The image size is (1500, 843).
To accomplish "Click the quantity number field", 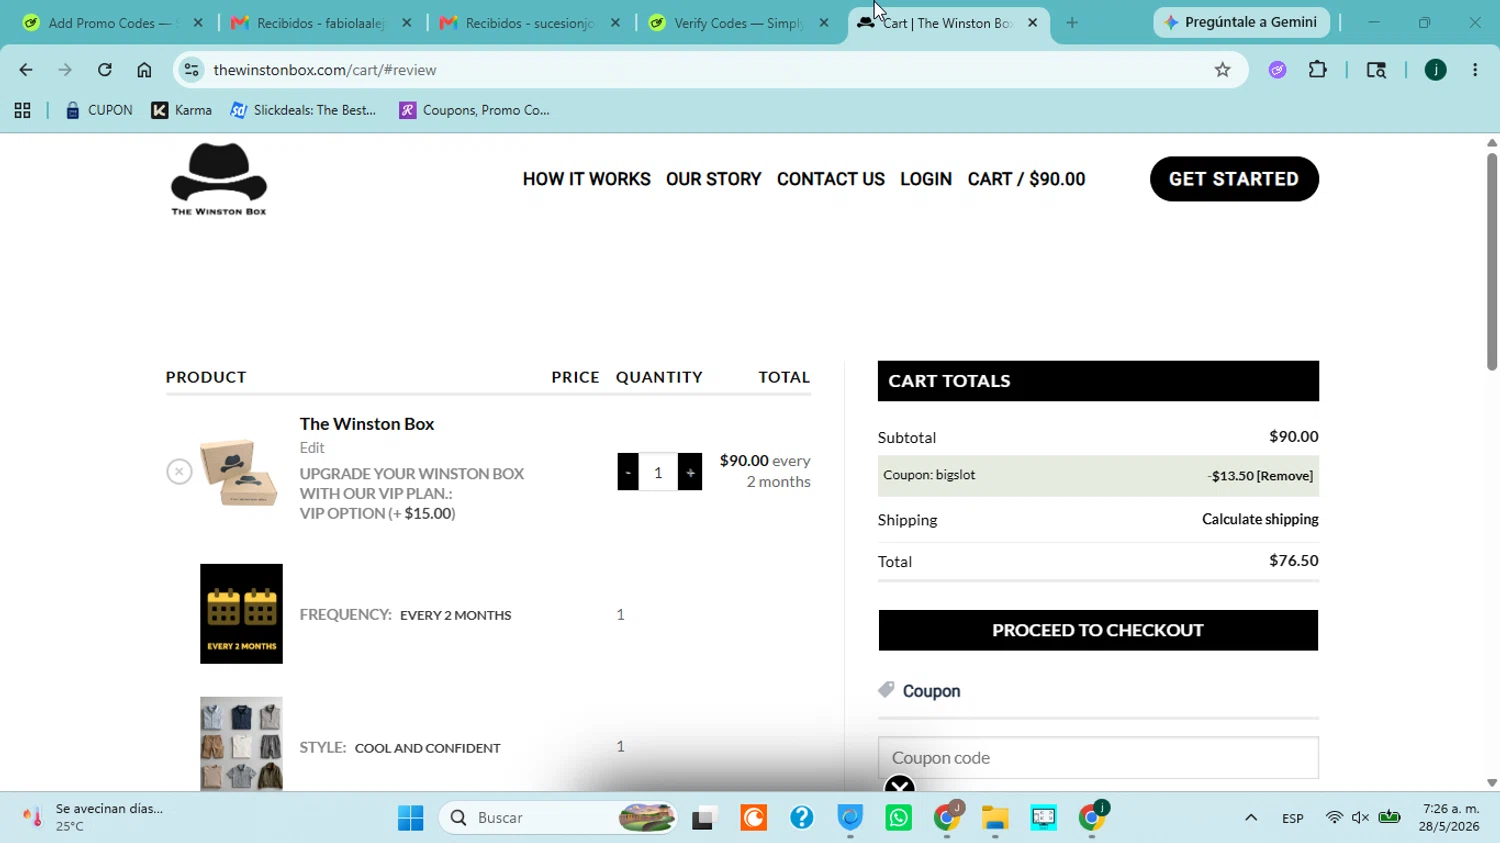I will (x=658, y=472).
